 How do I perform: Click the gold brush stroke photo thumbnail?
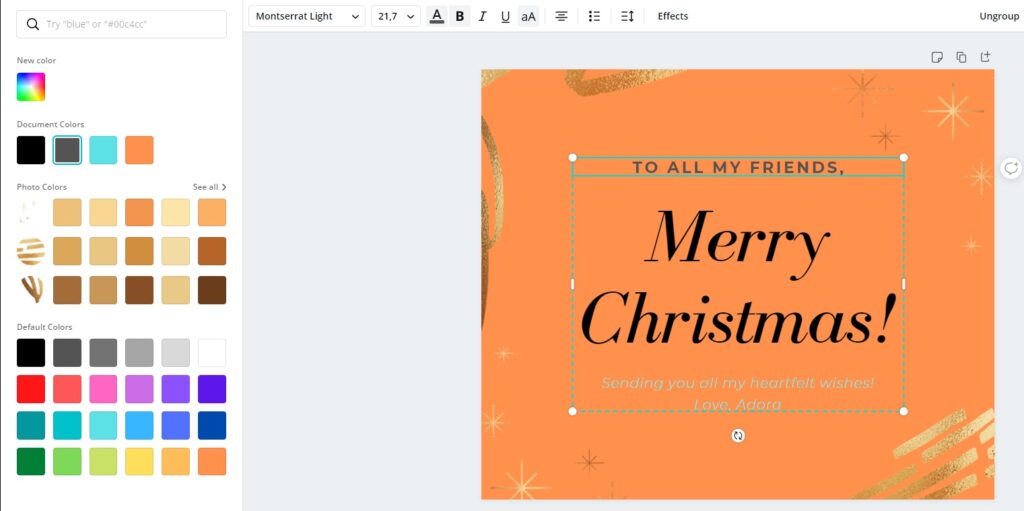click(x=31, y=289)
